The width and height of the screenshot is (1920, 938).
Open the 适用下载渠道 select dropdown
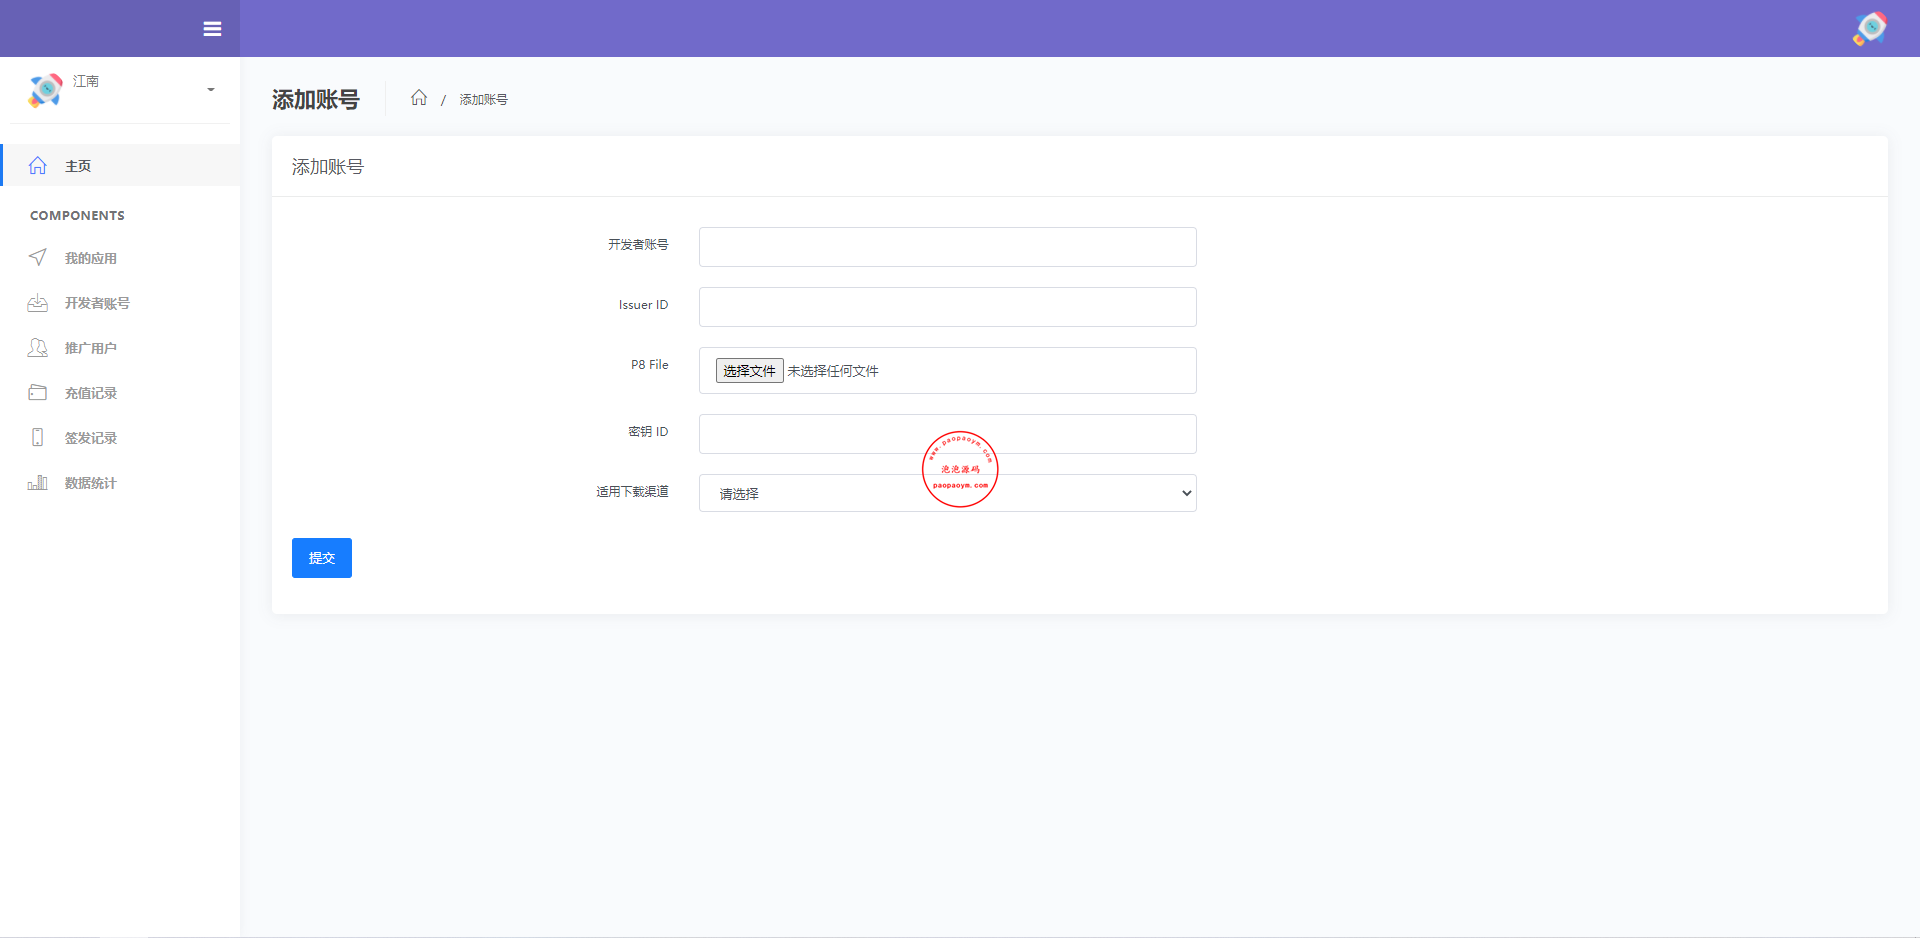point(947,493)
